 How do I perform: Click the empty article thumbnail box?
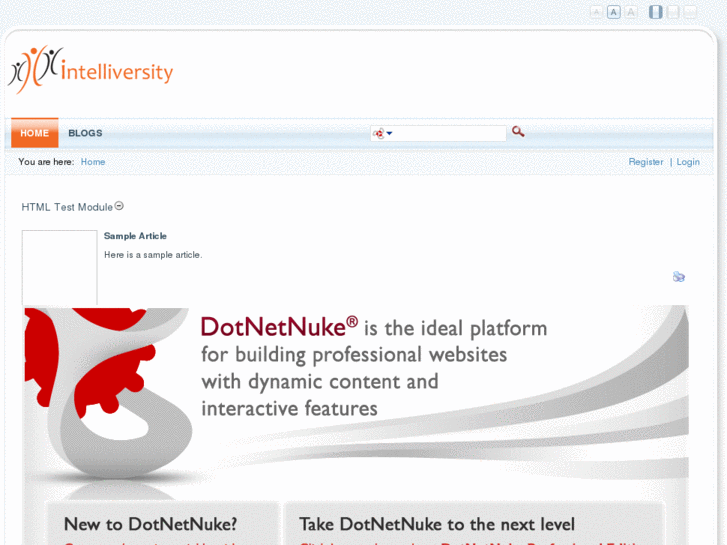tap(59, 268)
